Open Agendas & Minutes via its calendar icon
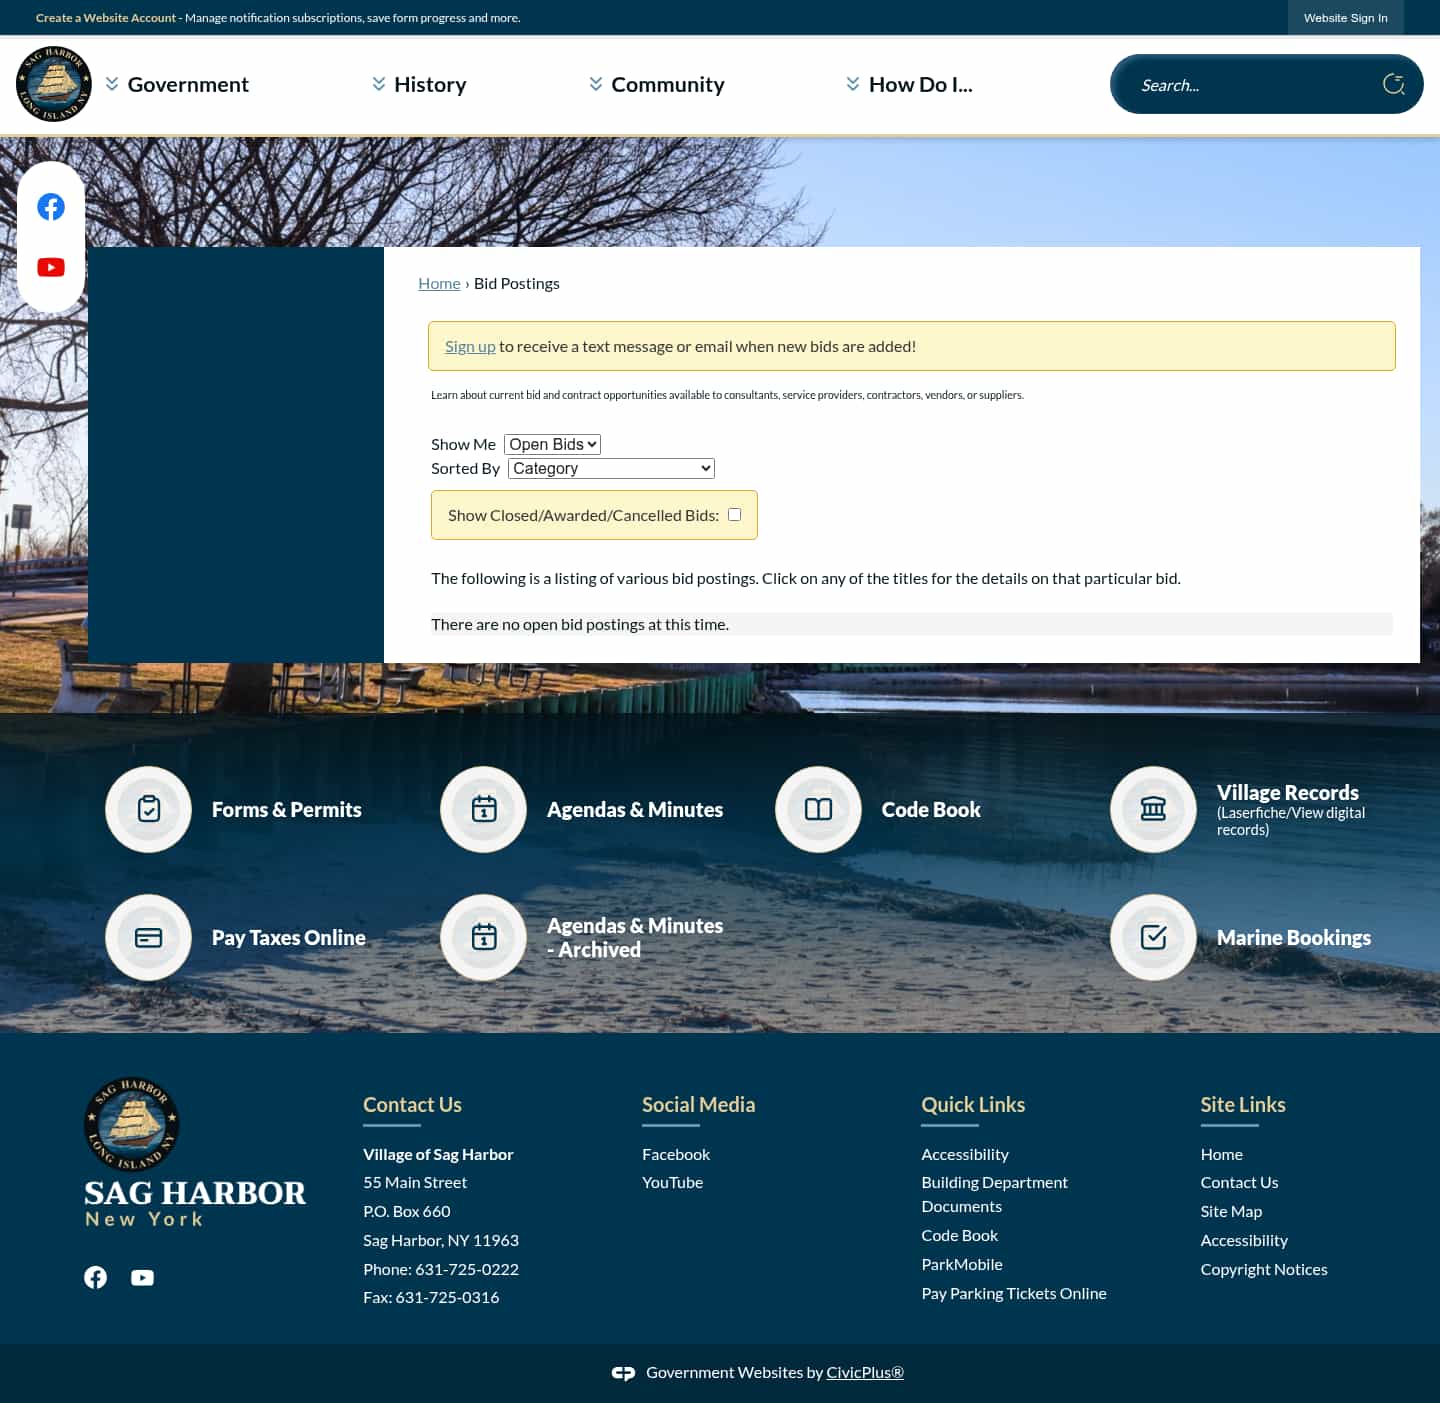This screenshot has height=1403, width=1440. tap(483, 809)
